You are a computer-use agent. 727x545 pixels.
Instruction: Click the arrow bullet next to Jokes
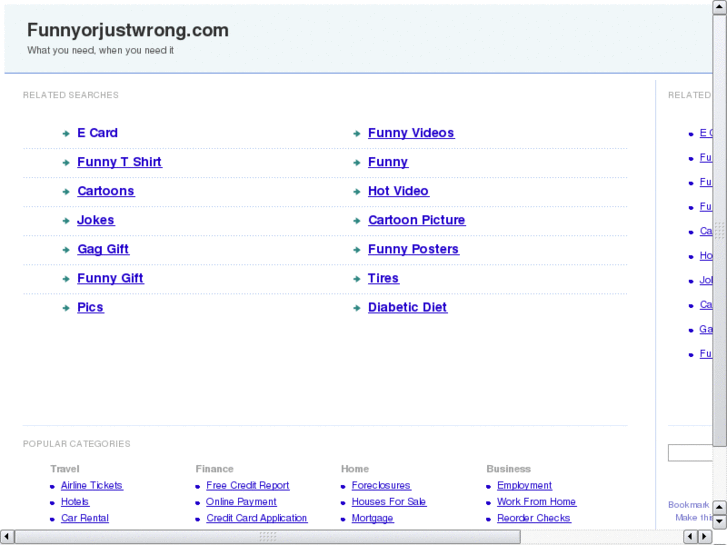point(66,221)
